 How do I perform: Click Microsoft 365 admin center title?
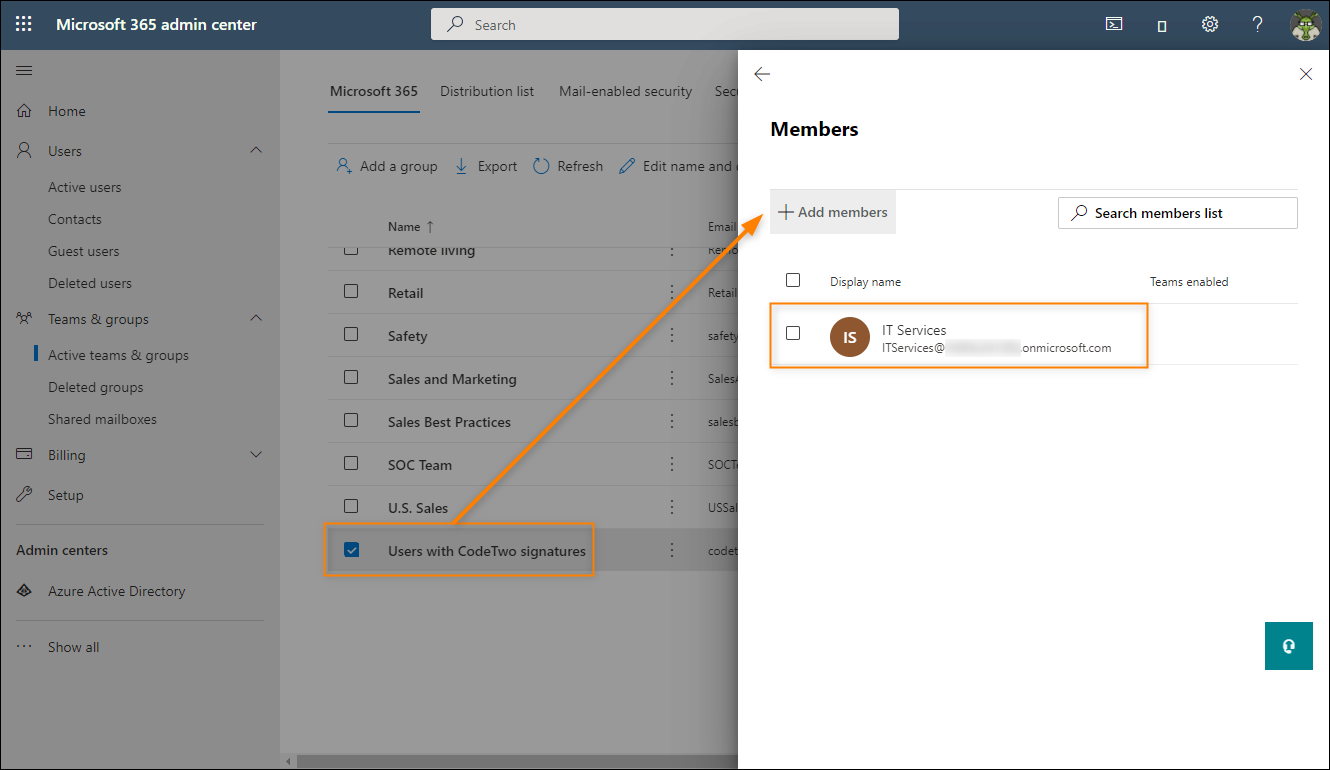pyautogui.click(x=156, y=24)
